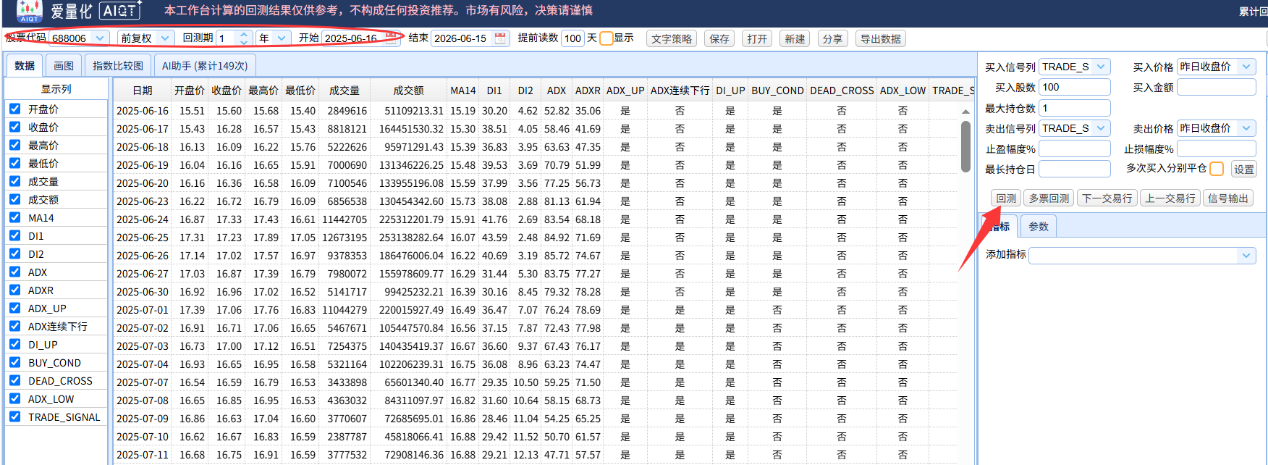Enable the 显示 checkbox beside 提前读数
This screenshot has height=465, width=1268.
pyautogui.click(x=606, y=38)
